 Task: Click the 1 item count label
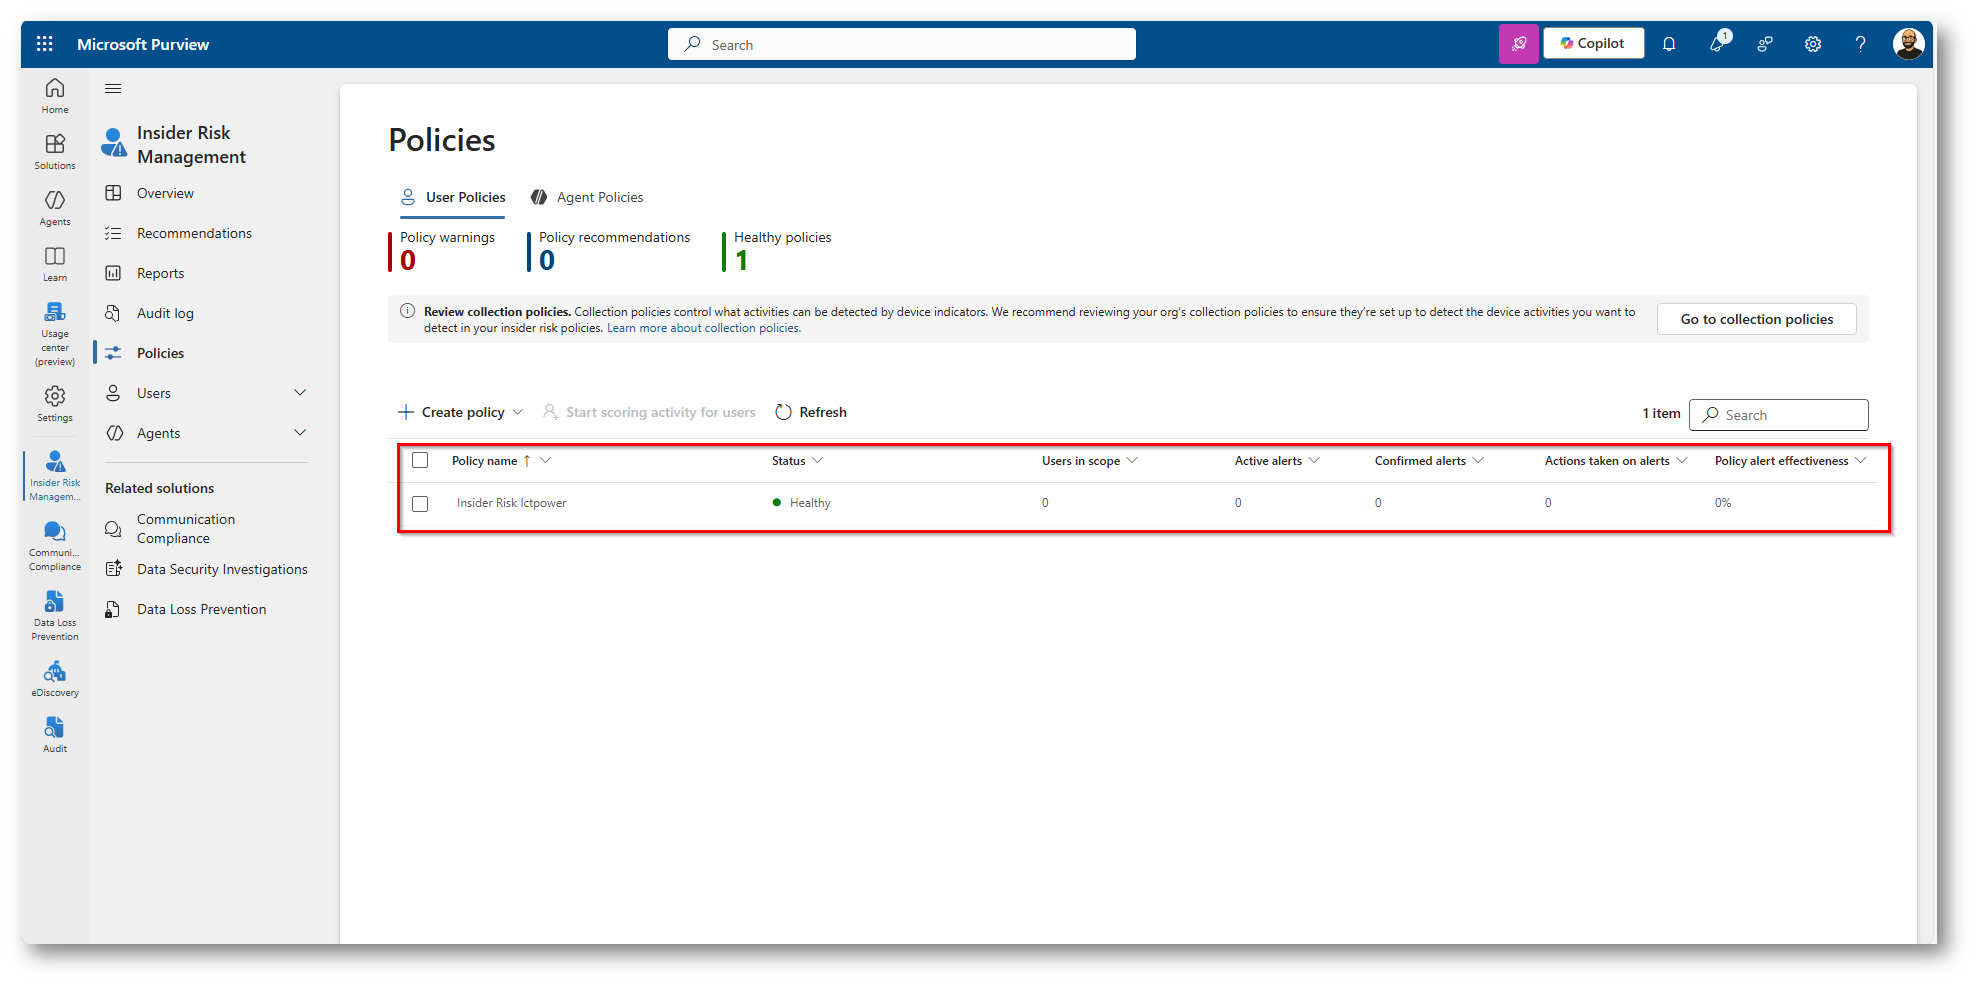[1661, 413]
